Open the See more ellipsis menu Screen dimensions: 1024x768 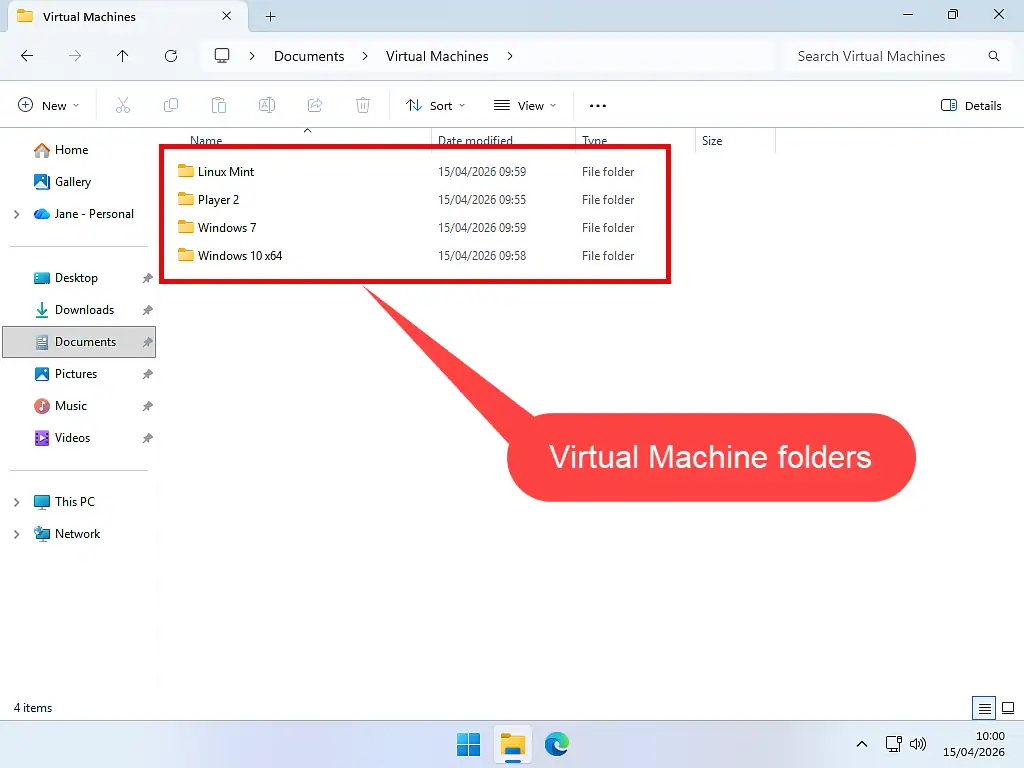click(597, 105)
